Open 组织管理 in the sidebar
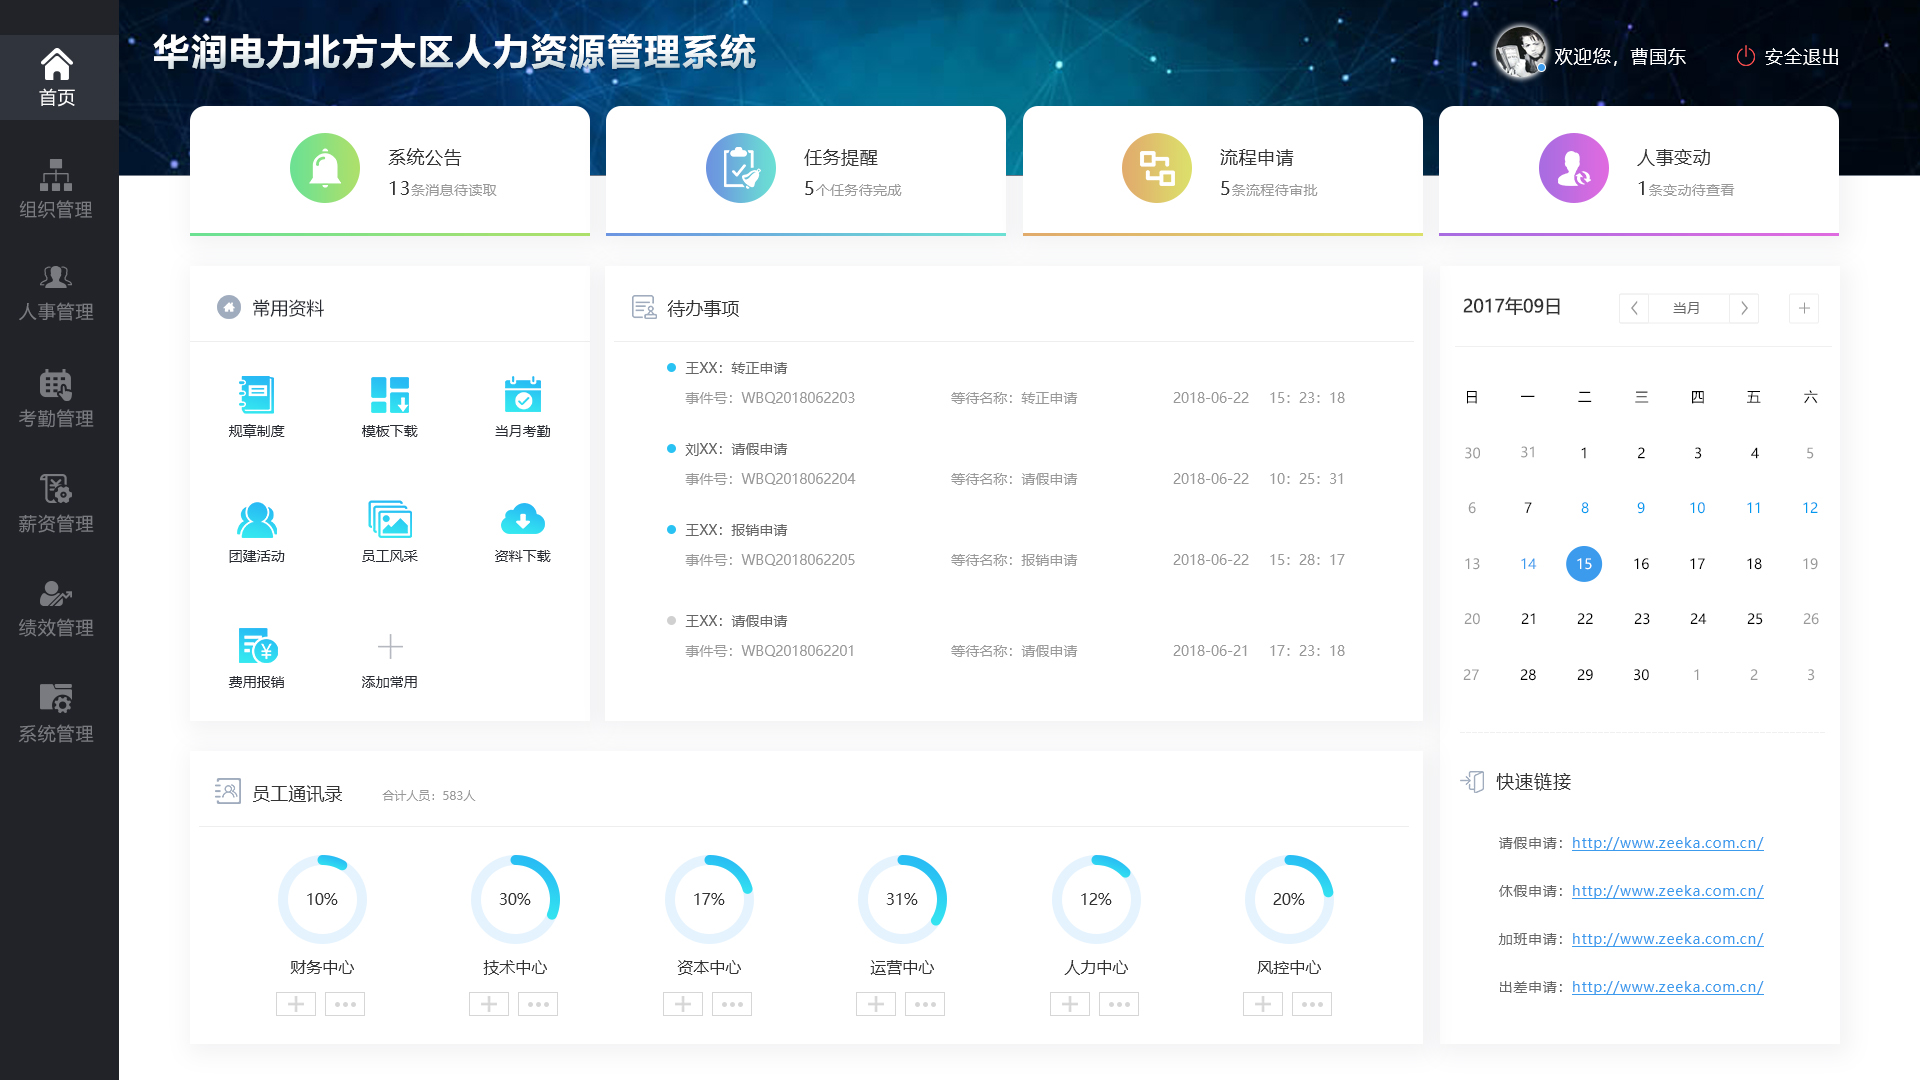The height and width of the screenshot is (1080, 1920). (x=56, y=188)
